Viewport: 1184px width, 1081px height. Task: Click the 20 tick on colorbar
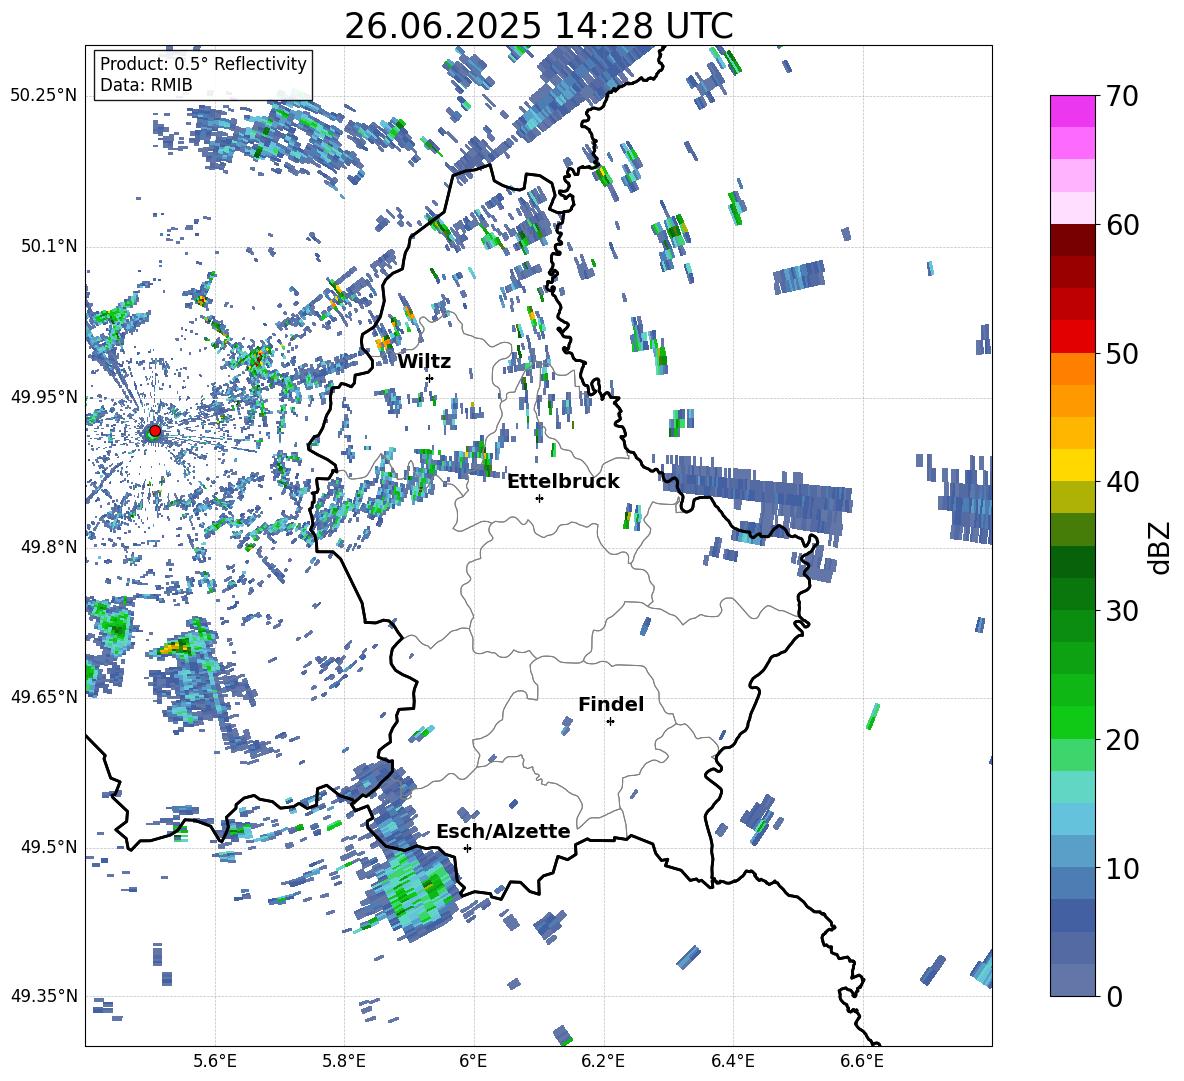click(x=1121, y=739)
